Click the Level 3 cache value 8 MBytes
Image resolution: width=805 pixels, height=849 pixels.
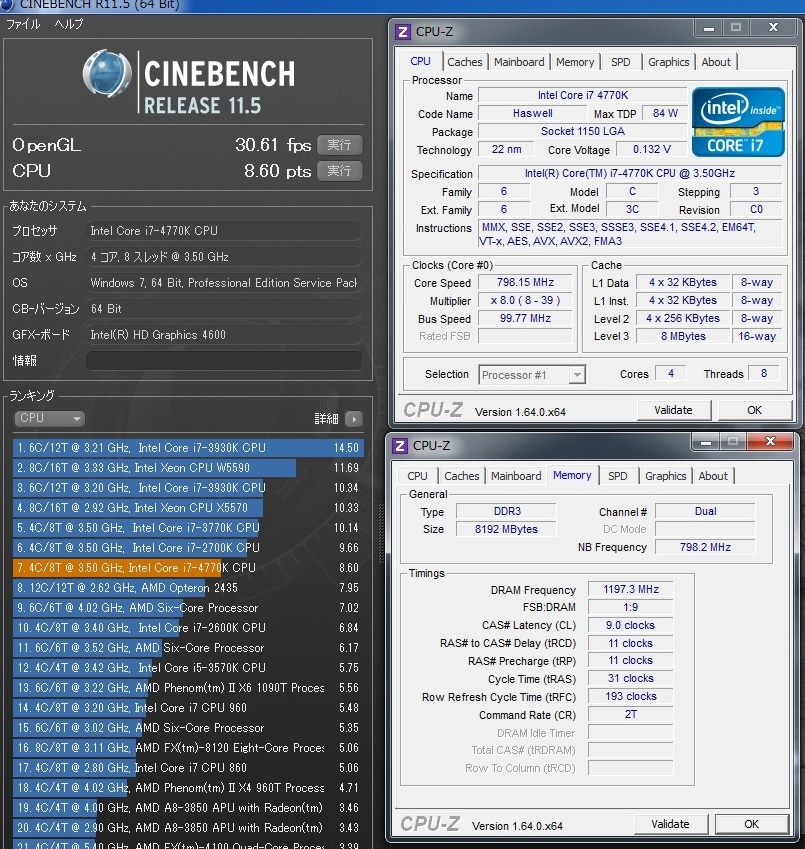683,336
